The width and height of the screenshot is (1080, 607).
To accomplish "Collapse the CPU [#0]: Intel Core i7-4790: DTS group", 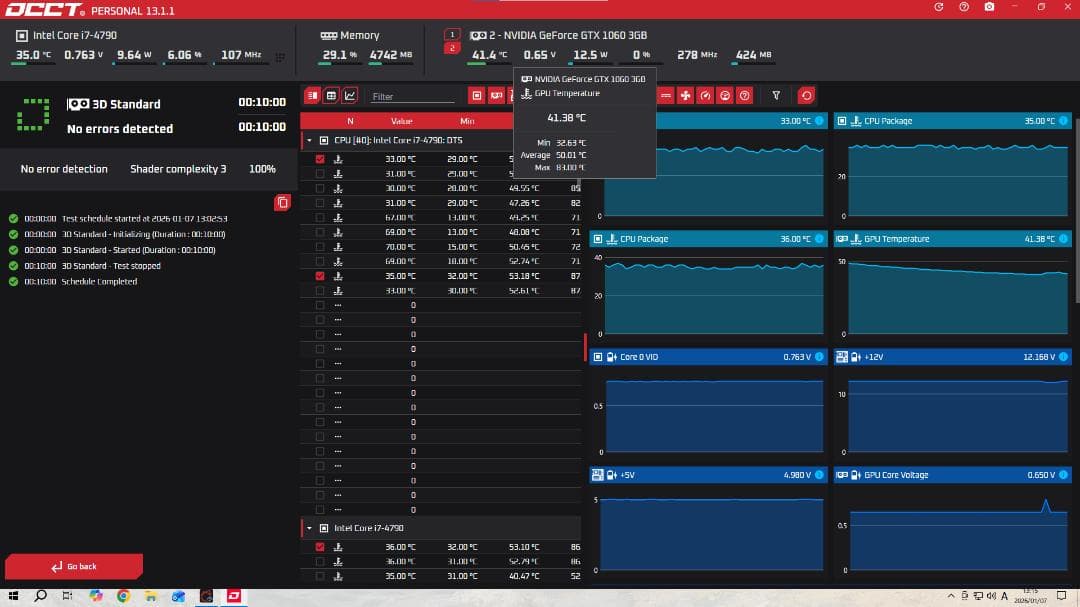I will click(309, 141).
